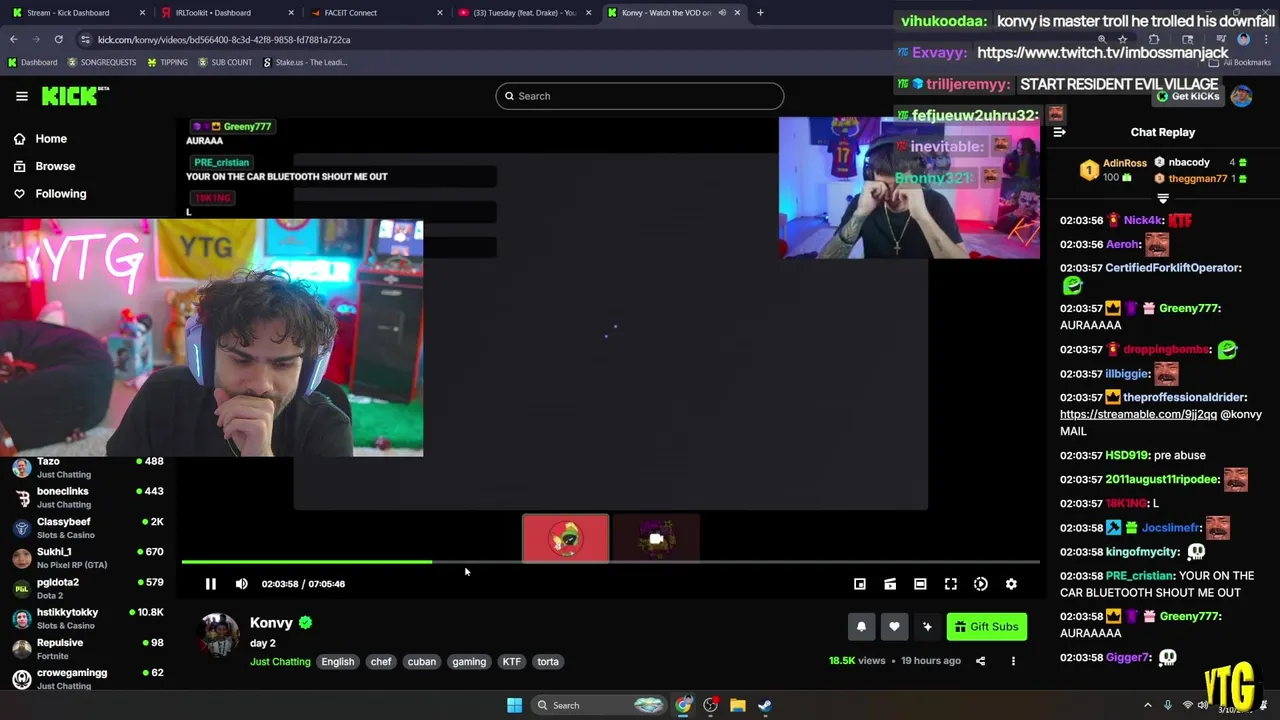The width and height of the screenshot is (1280, 720).
Task: Open Repulsive channel in sidebar
Action: coord(87,649)
